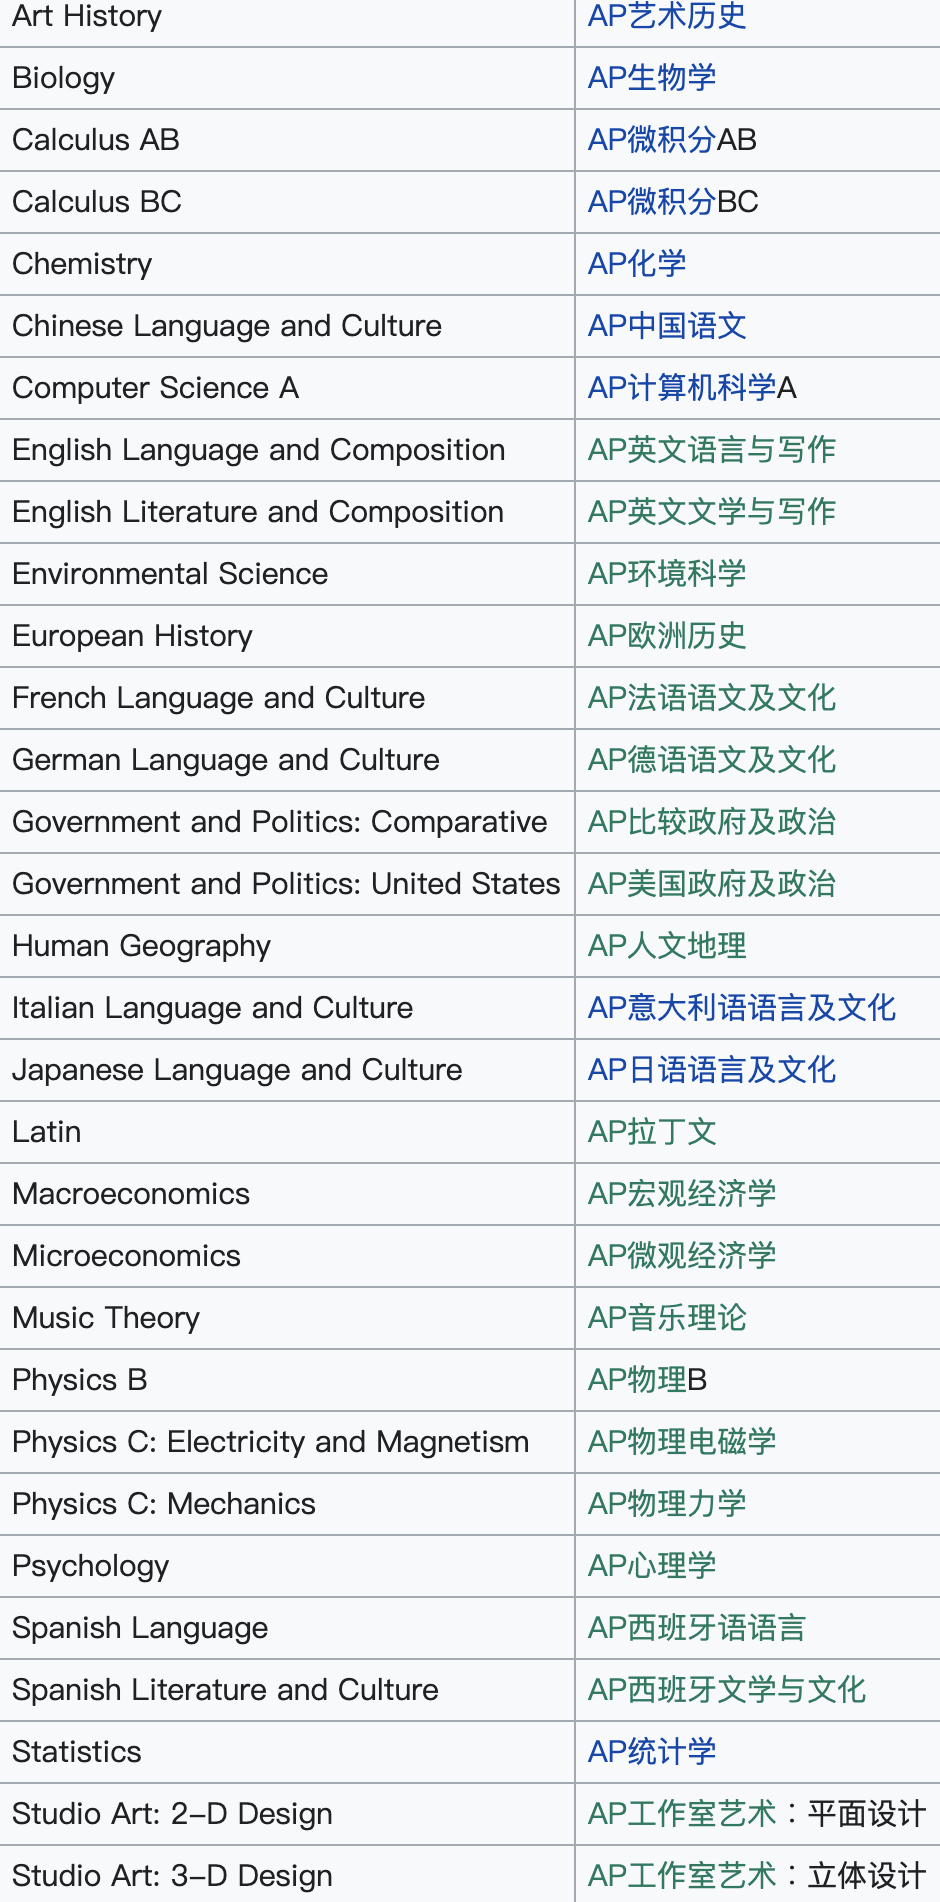This screenshot has height=1902, width=940.
Task: Select the Art History cell
Action: 287,23
